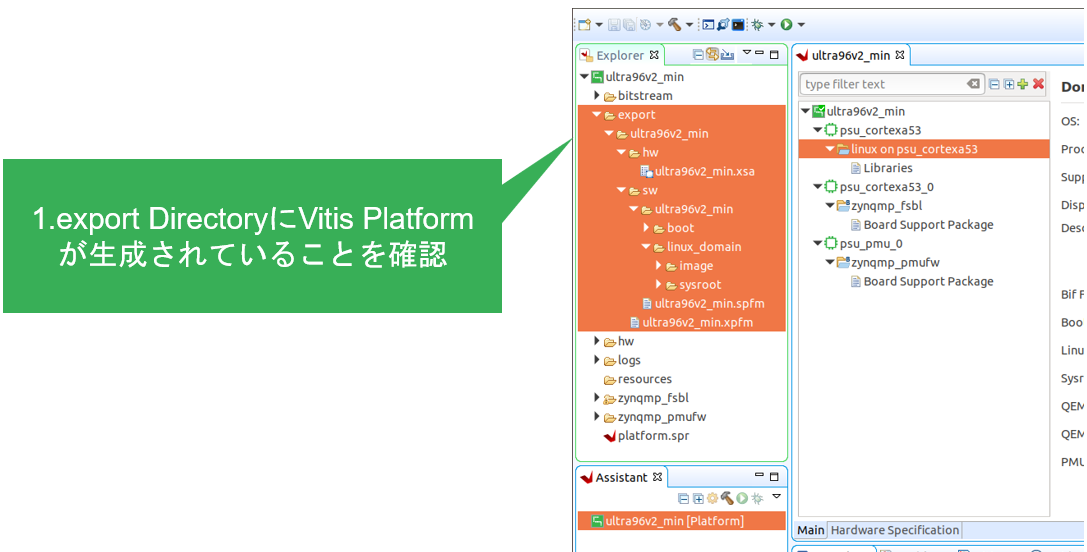The width and height of the screenshot is (1087, 552).
Task: Click the Save icon in the main toolbar
Action: tap(614, 25)
